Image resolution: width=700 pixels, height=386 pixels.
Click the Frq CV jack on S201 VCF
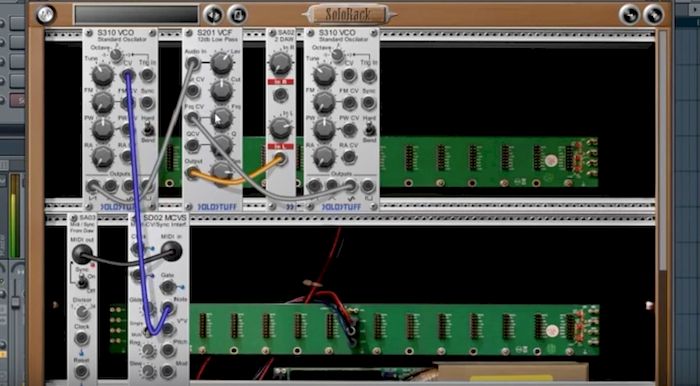pos(192,118)
